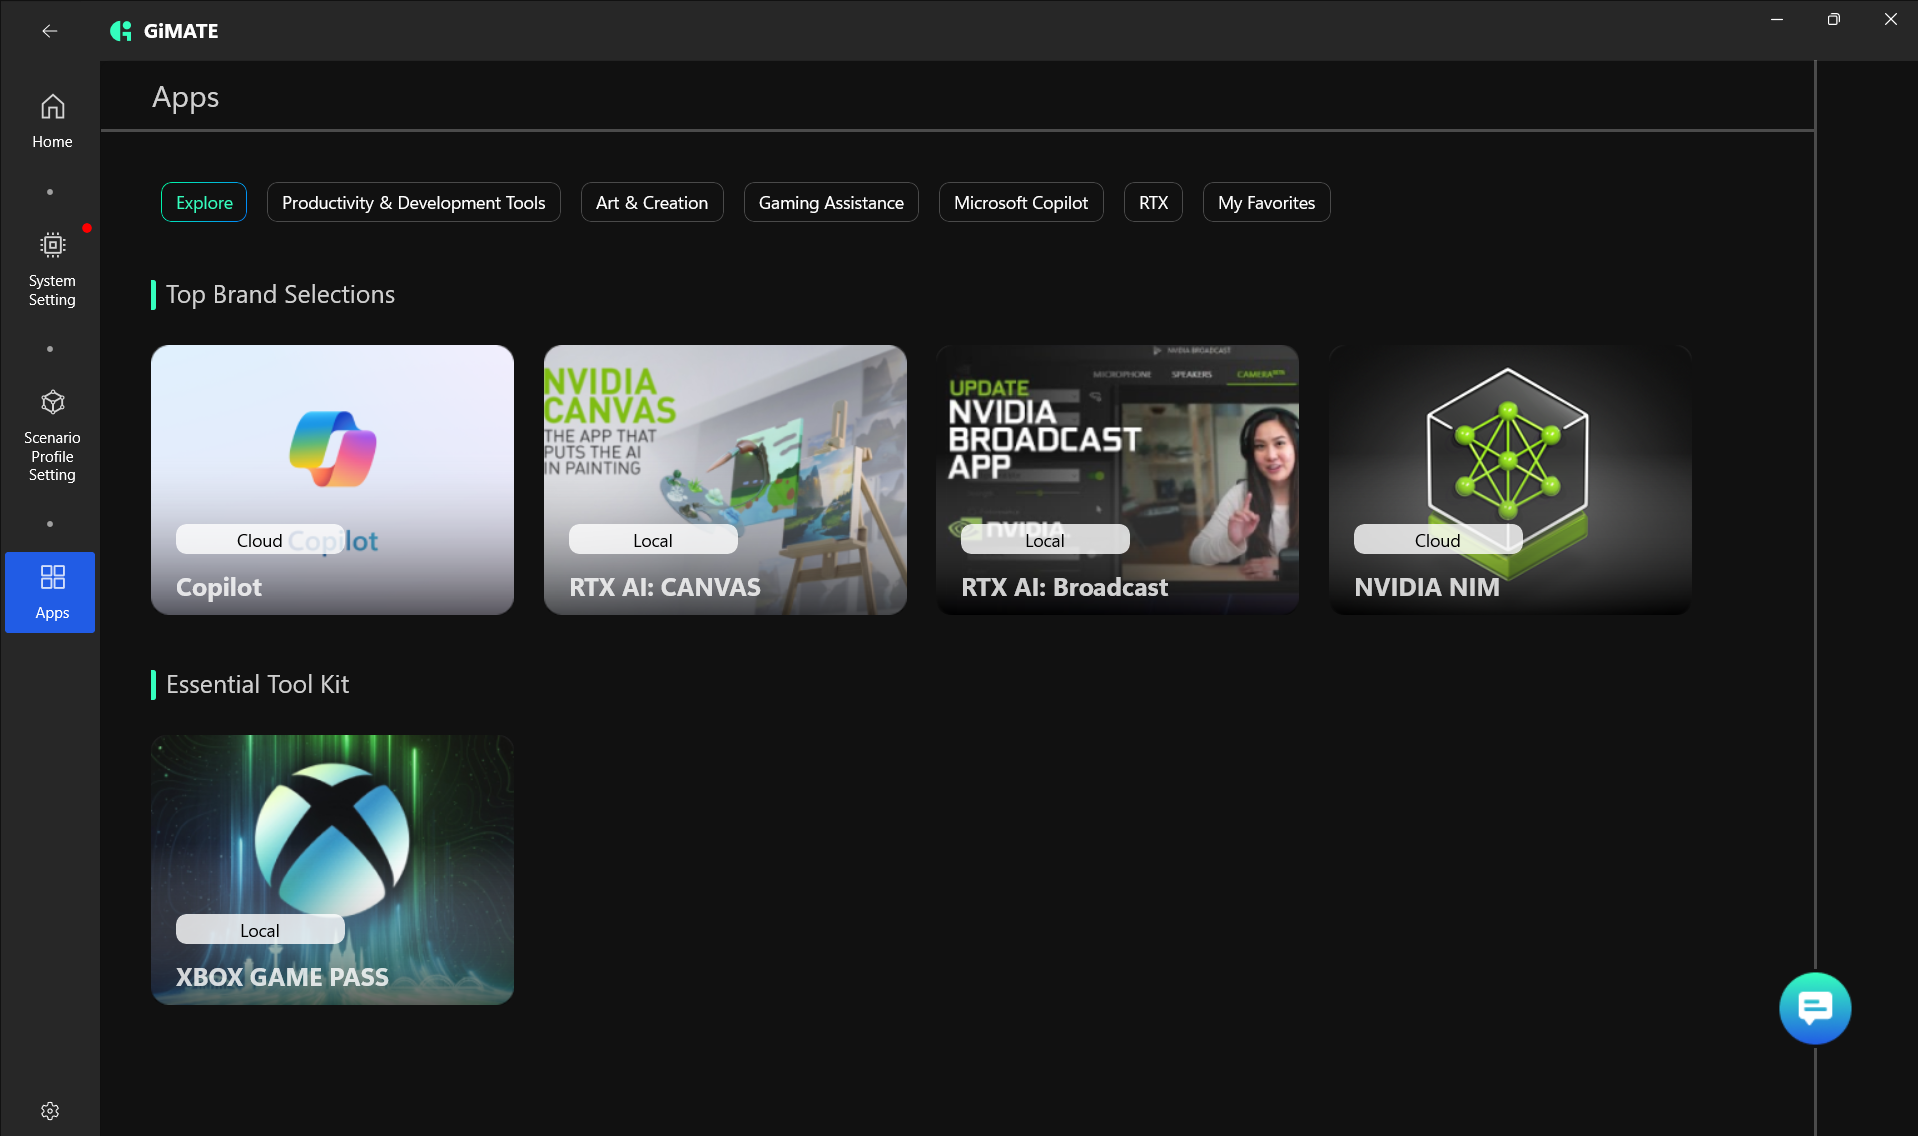Open the Copilot app card
Image resolution: width=1918 pixels, height=1136 pixels.
click(x=332, y=480)
